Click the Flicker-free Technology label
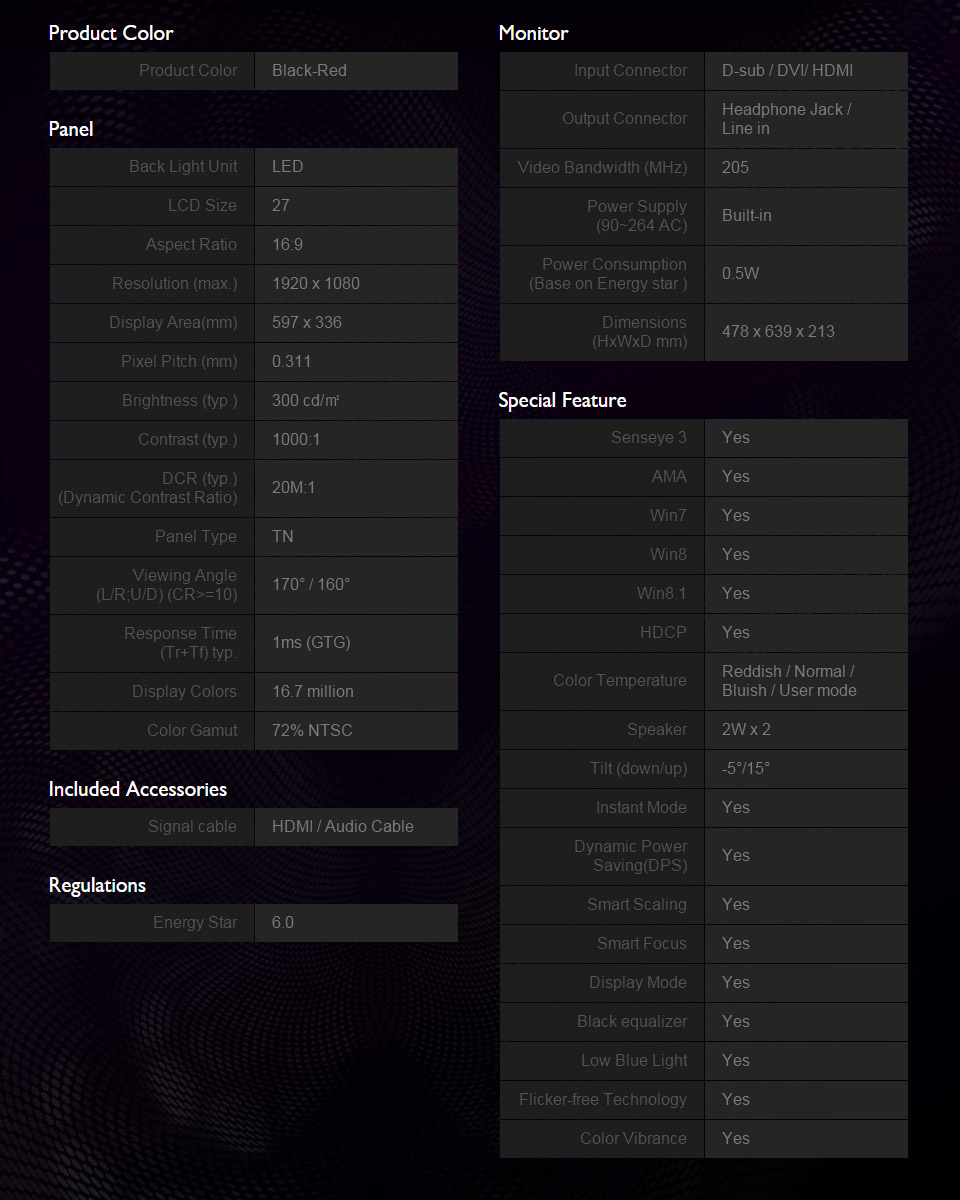The image size is (960, 1200). tap(603, 1100)
